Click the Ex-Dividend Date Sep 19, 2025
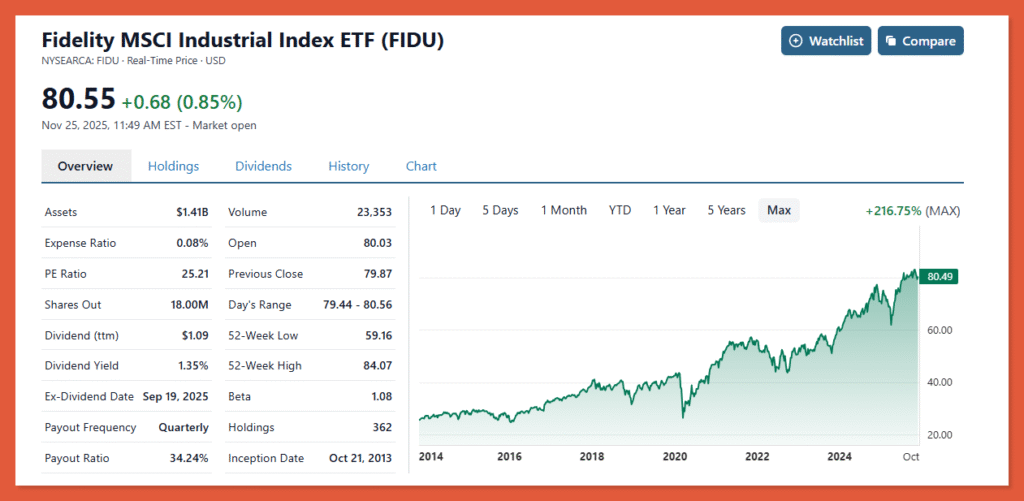The width and height of the screenshot is (1024, 501). point(174,396)
